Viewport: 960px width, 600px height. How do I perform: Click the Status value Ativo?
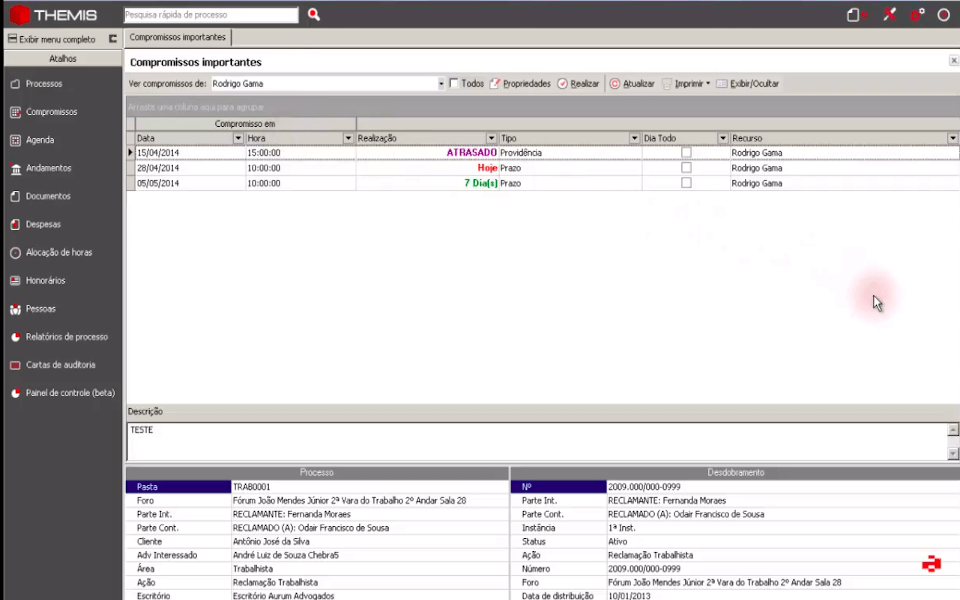[x=617, y=541]
